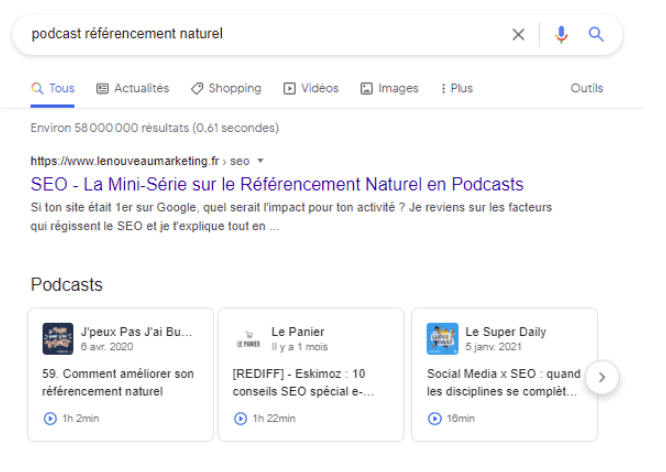
Task: Open the Le Panier podcast logo thumbnail
Action: 248,339
